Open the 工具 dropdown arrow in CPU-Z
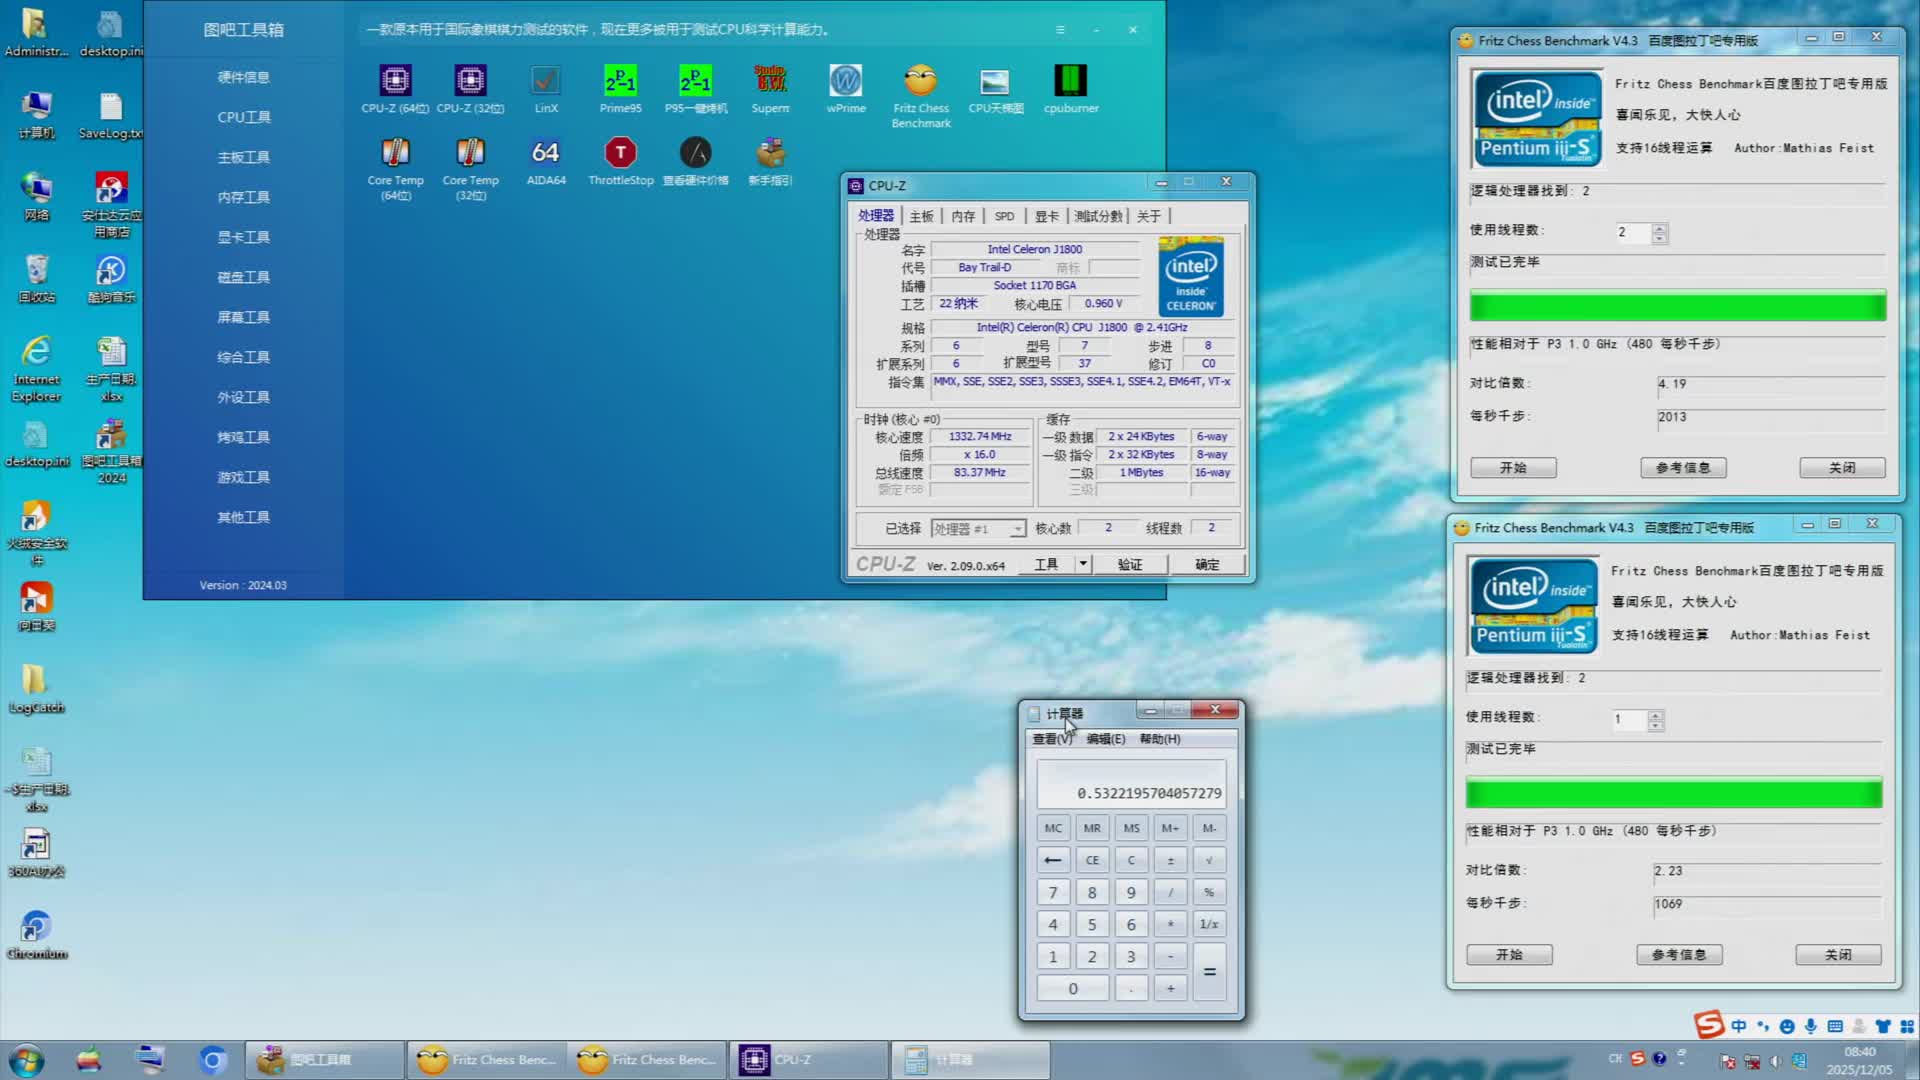1920x1080 pixels. point(1082,564)
